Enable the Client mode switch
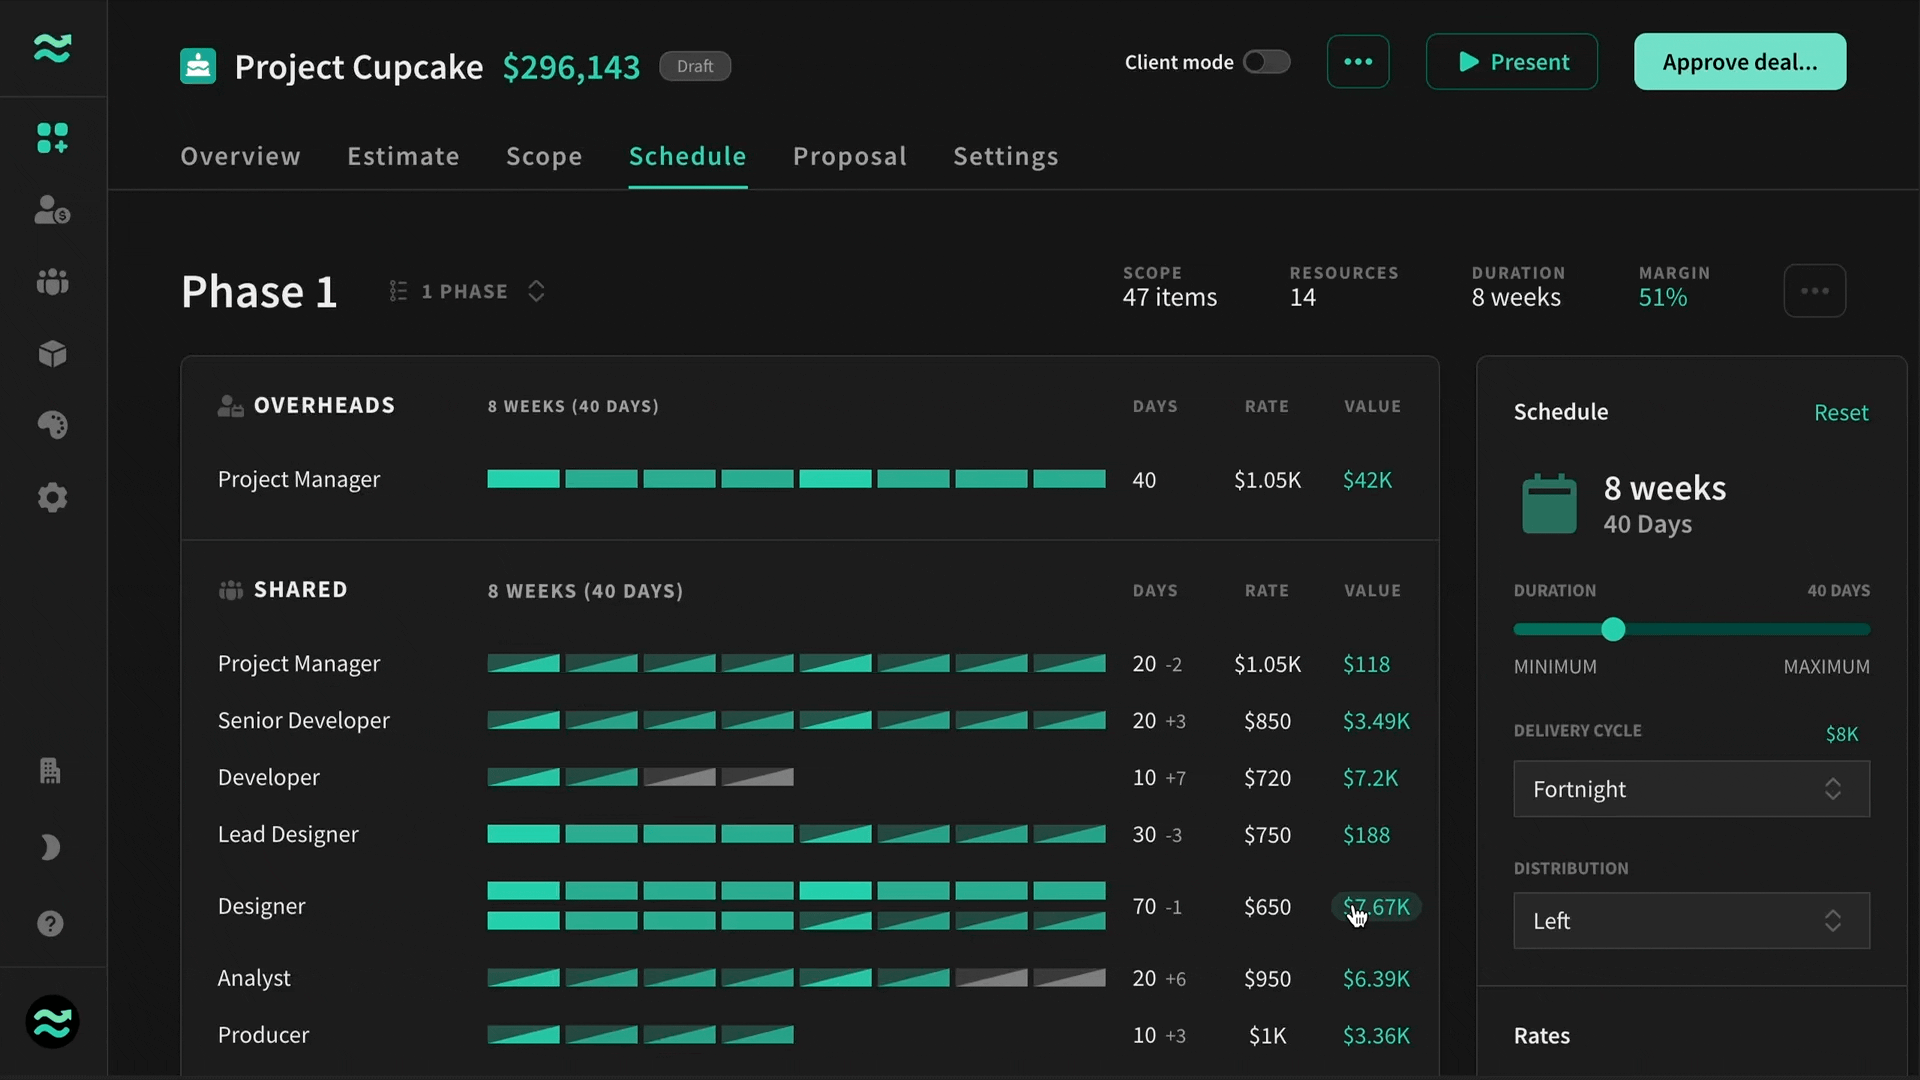 1266,62
